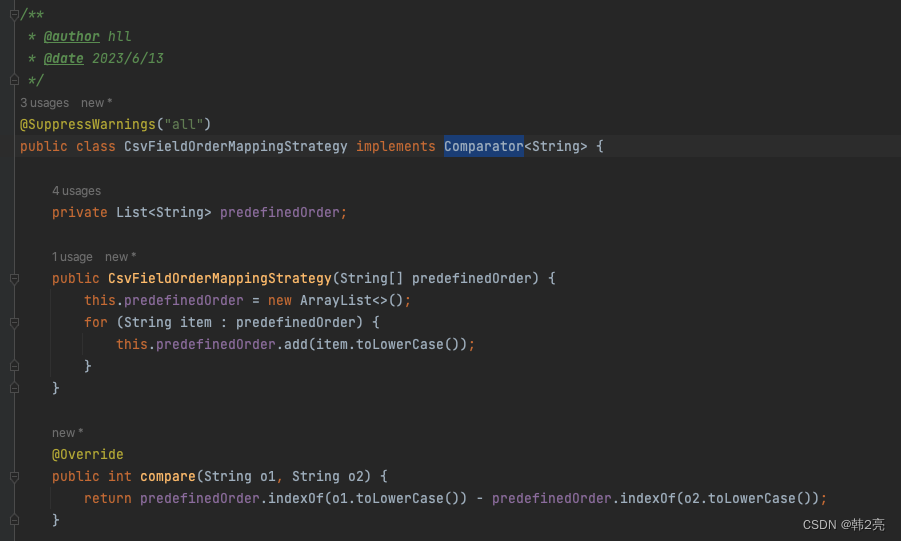This screenshot has width=901, height=541.
Task: Click the 'for' keyword in the loop
Action: tap(95, 323)
